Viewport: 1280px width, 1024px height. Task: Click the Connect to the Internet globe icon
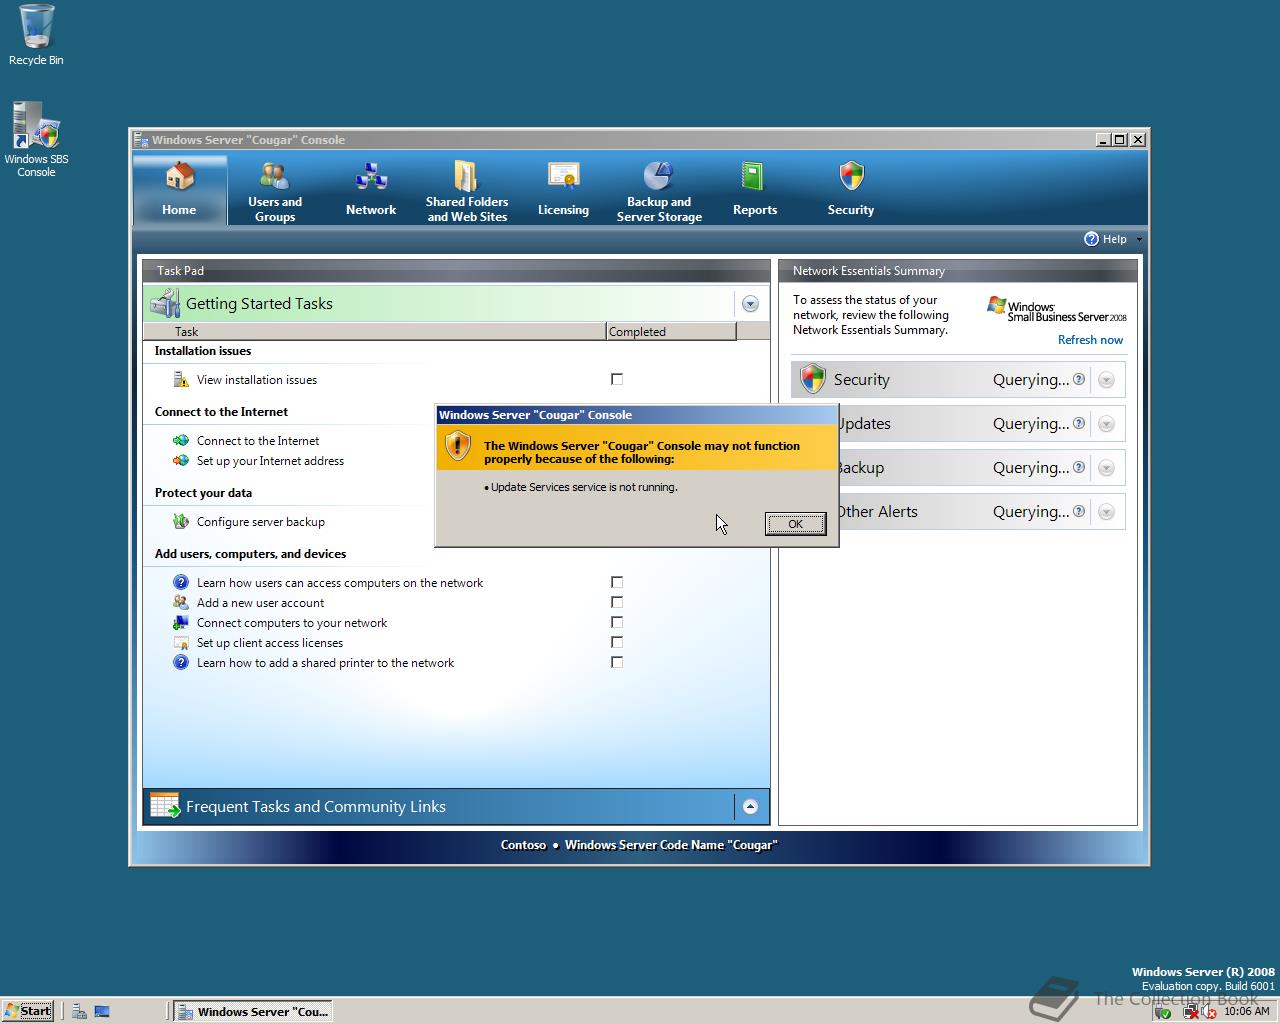tap(181, 440)
